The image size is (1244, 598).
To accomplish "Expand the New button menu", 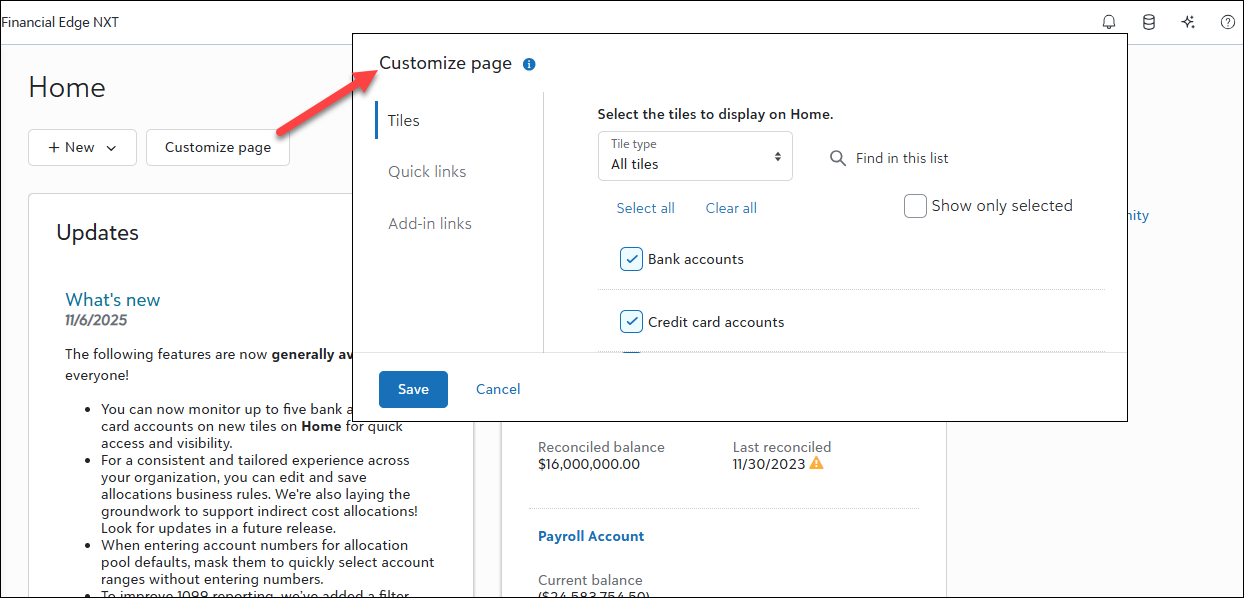I will point(83,147).
